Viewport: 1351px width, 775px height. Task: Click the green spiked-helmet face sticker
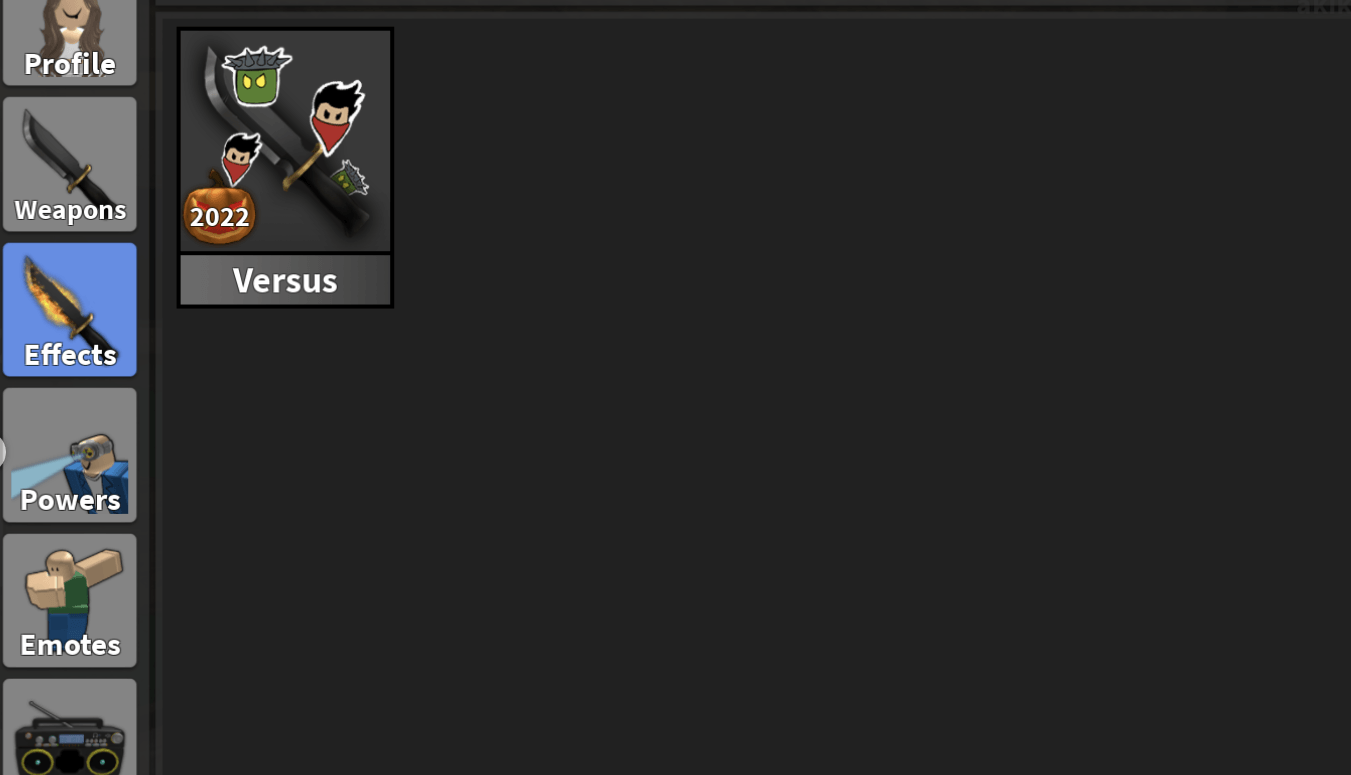(257, 76)
